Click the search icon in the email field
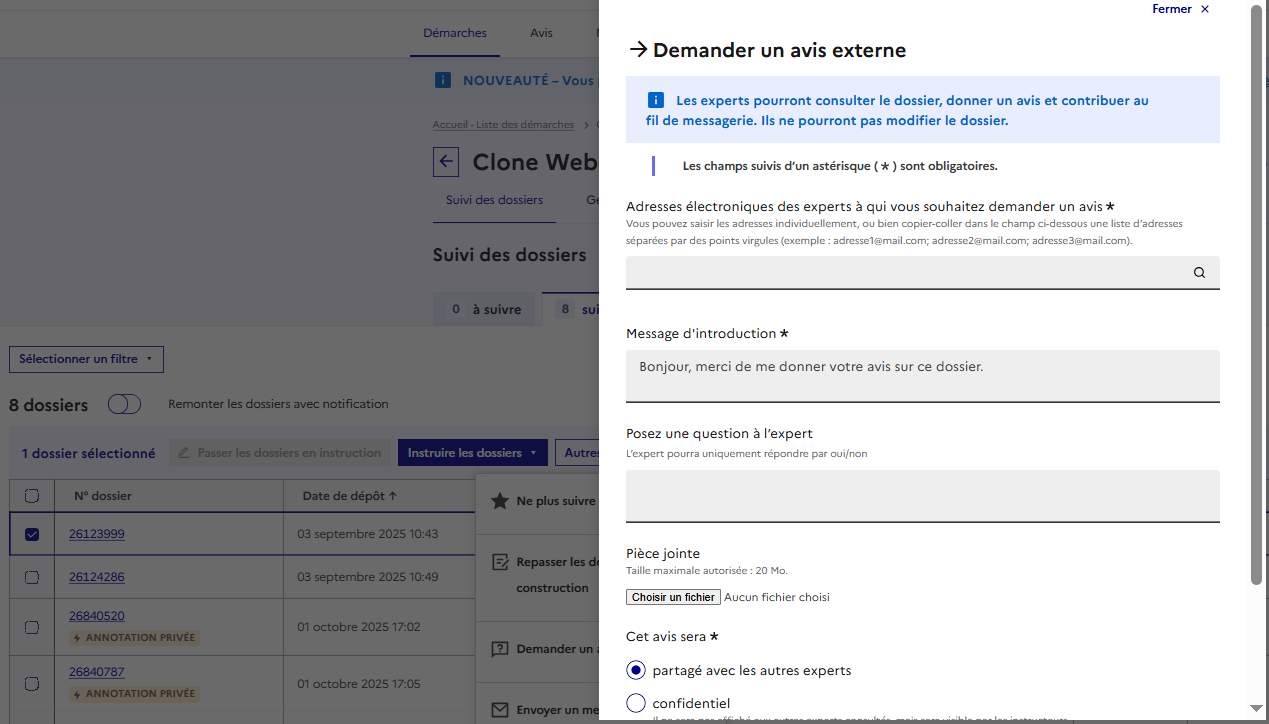Screen dimensions: 1269x724 (x=1199, y=272)
